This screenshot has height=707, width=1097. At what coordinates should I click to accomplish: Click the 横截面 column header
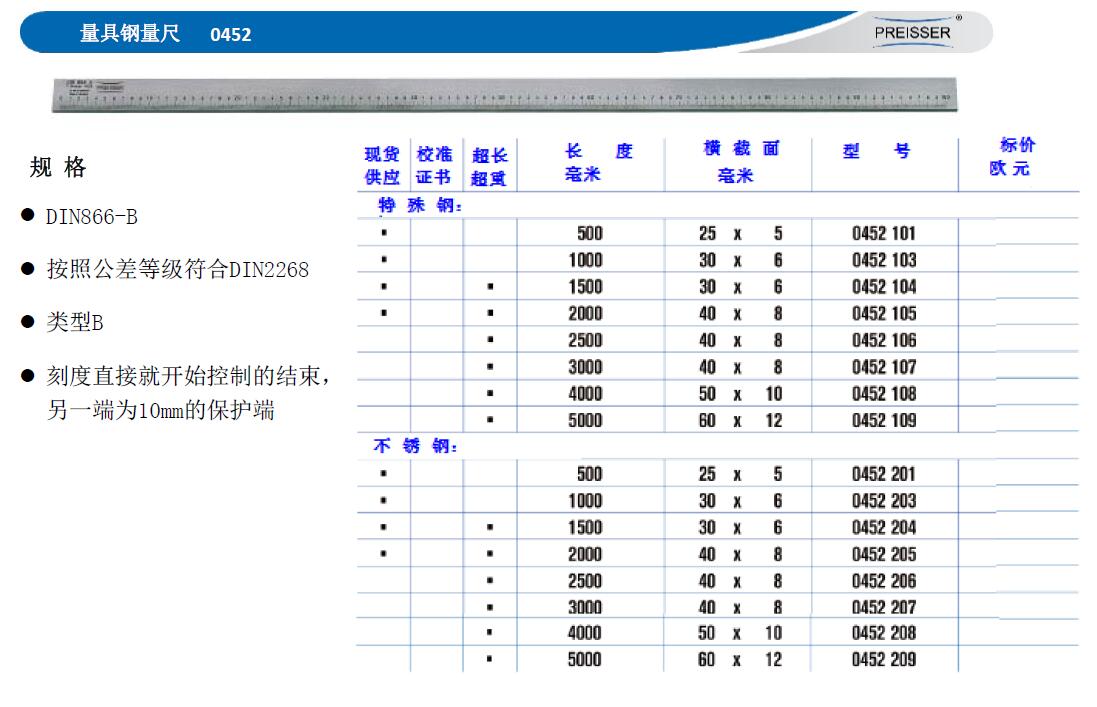[739, 163]
